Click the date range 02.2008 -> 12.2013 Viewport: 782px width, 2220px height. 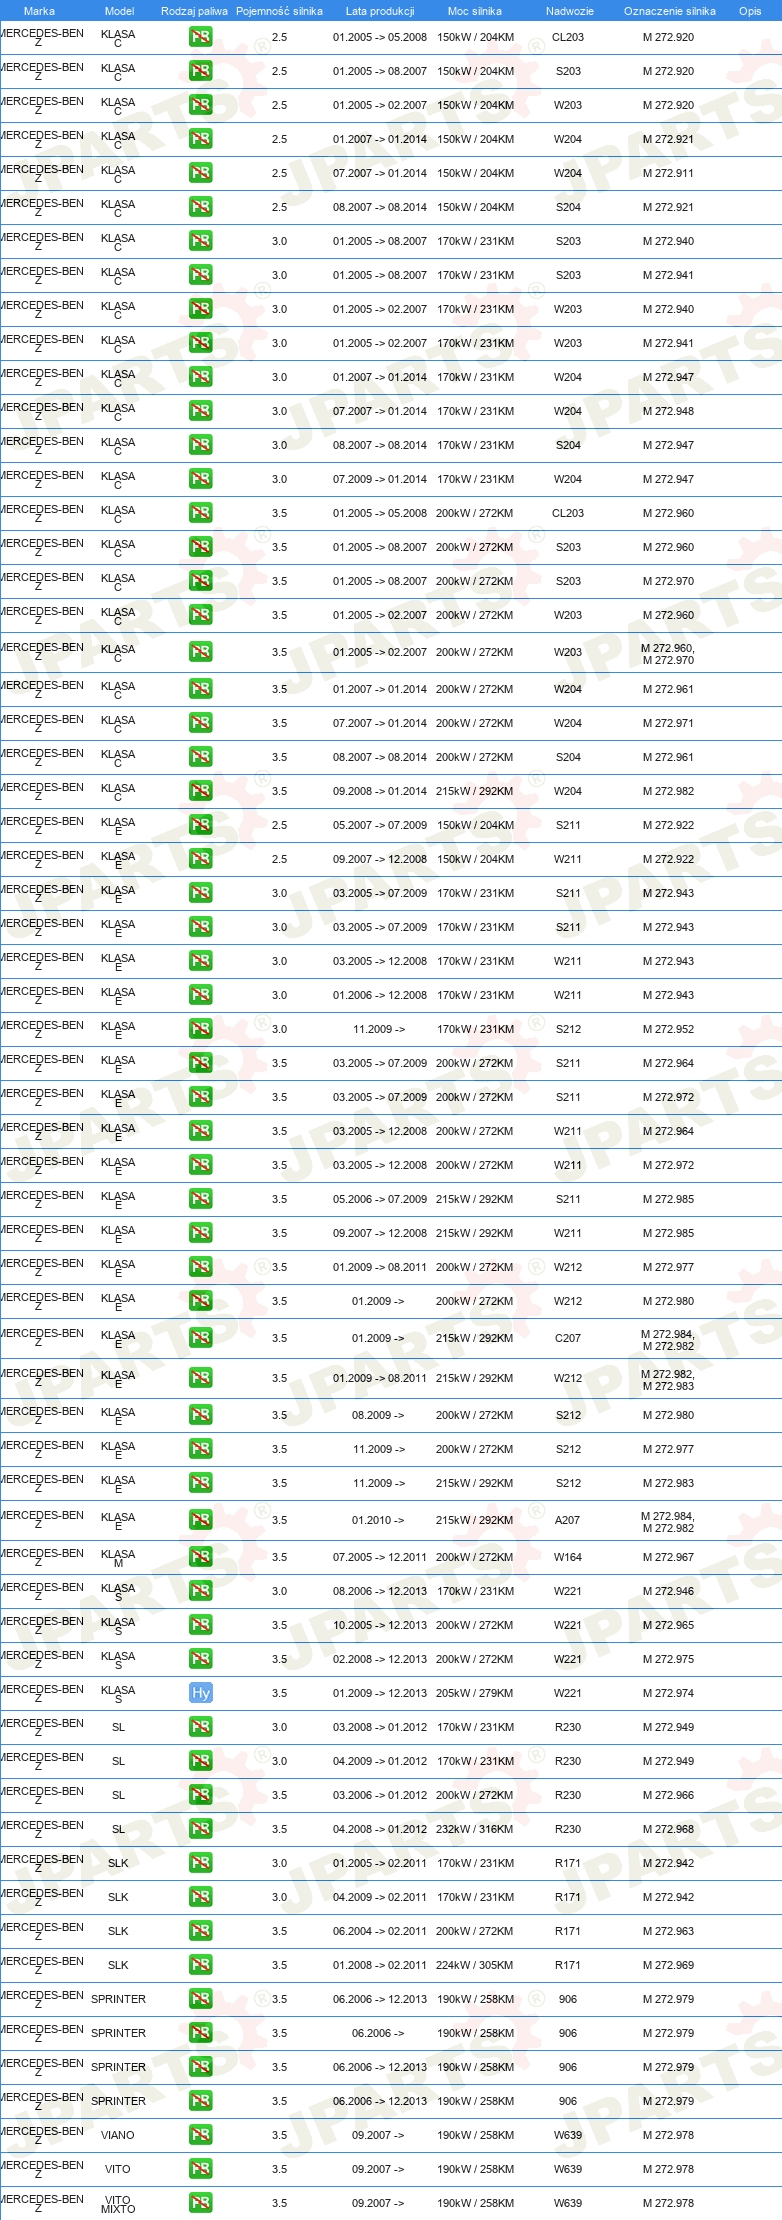[380, 1659]
